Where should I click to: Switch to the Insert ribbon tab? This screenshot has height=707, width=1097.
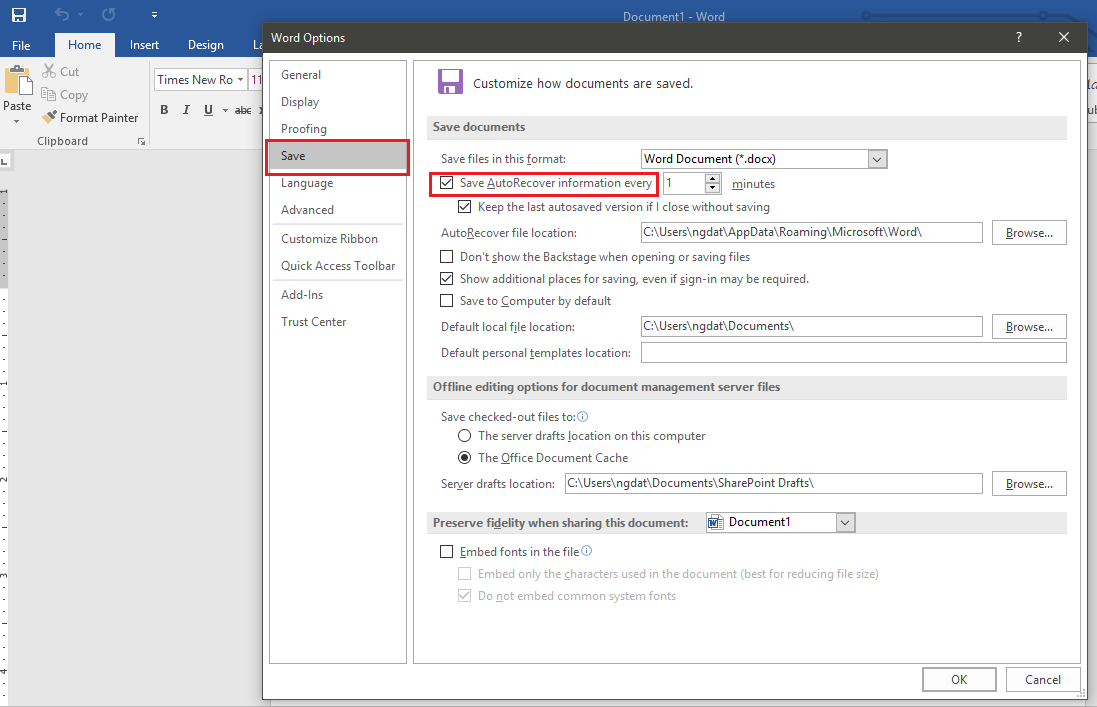[x=144, y=45]
